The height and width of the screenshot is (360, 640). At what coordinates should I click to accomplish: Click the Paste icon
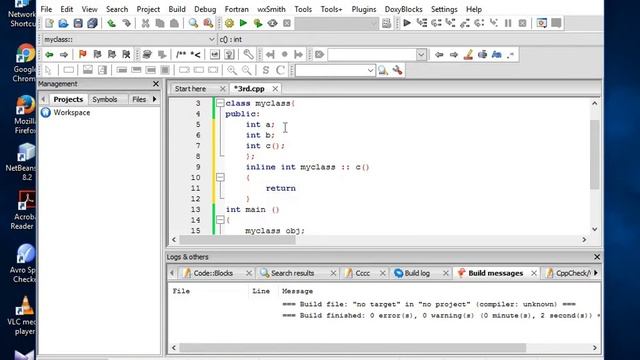click(174, 23)
